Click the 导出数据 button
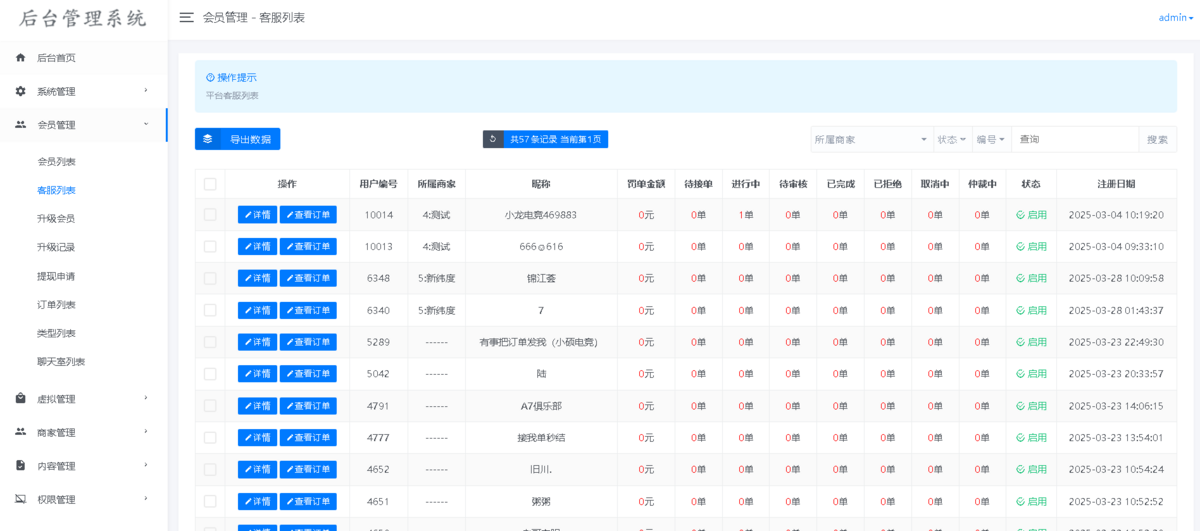The image size is (1200, 531). (x=237, y=139)
